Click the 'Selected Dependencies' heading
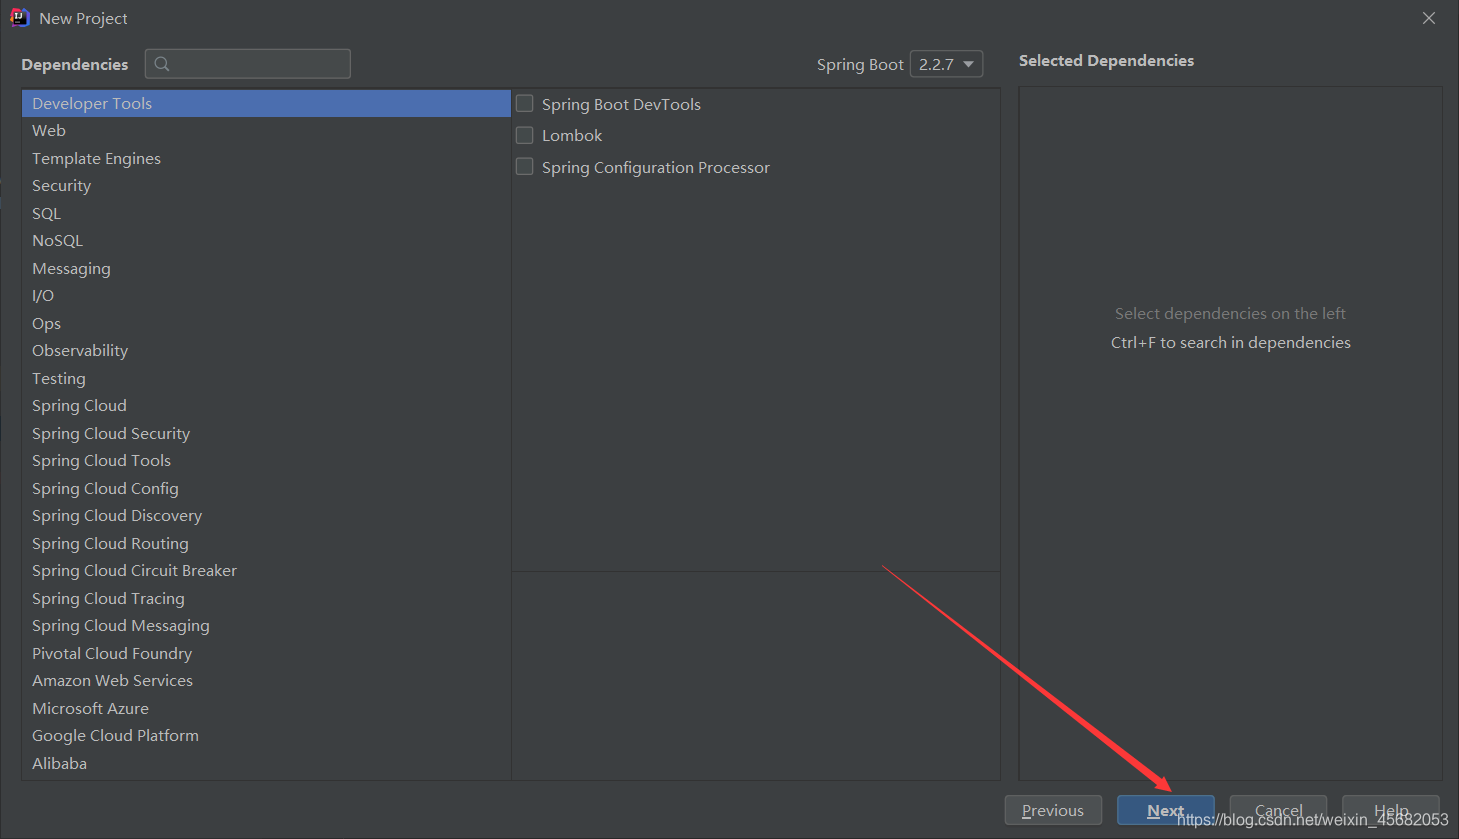This screenshot has width=1459, height=839. pyautogui.click(x=1106, y=60)
